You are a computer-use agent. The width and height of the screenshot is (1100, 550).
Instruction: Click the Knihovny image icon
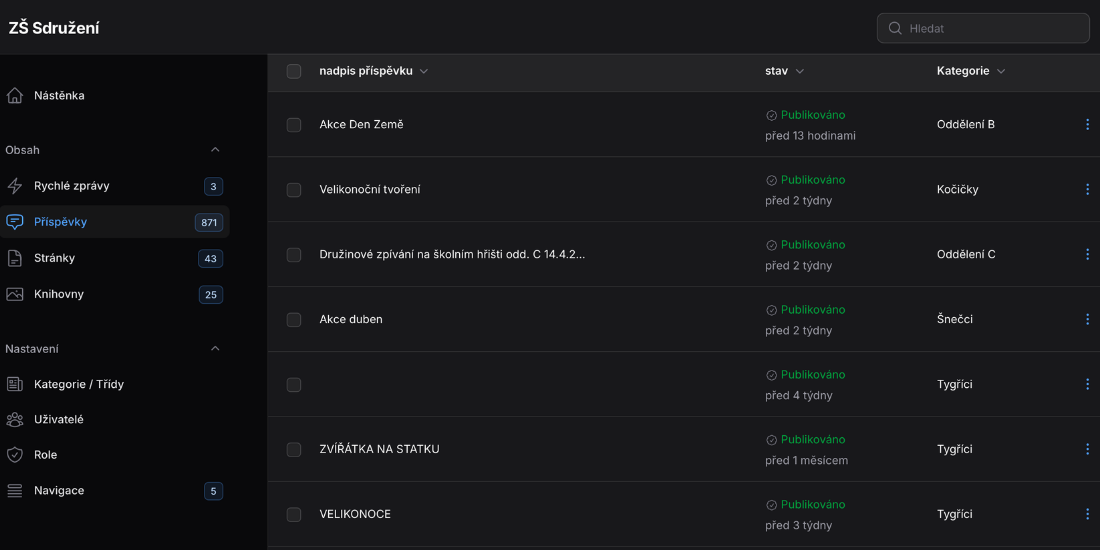pyautogui.click(x=15, y=294)
